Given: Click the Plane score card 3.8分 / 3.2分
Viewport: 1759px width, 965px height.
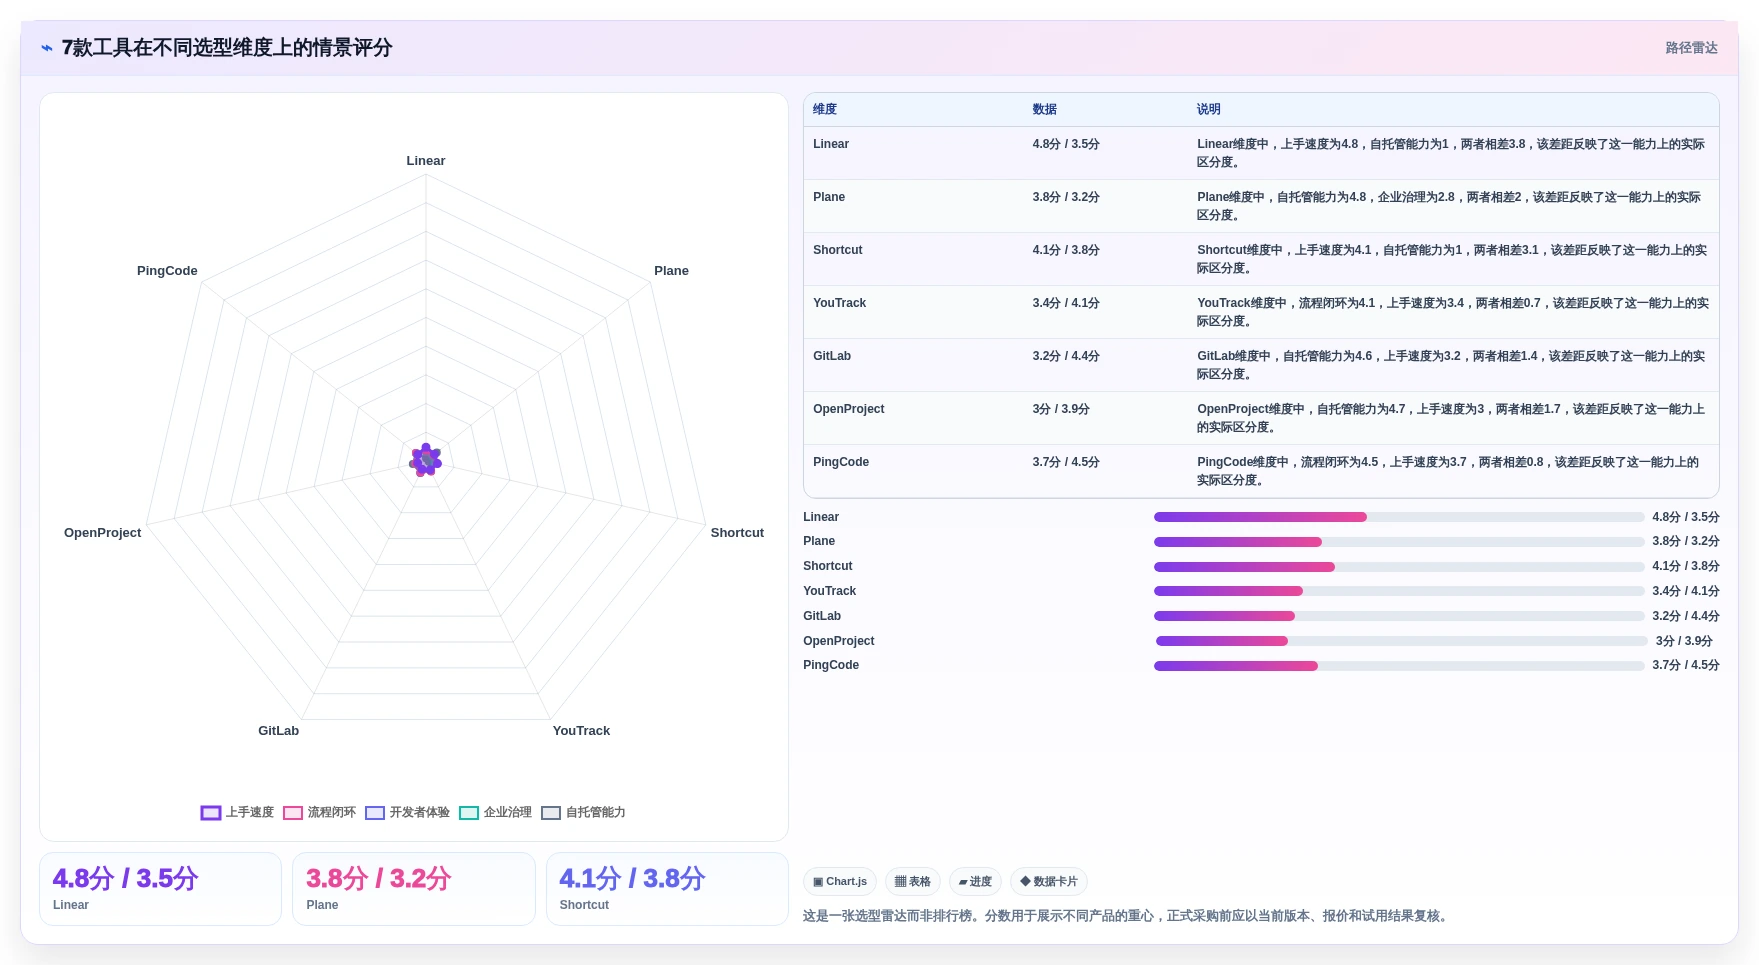Looking at the screenshot, I should (413, 889).
